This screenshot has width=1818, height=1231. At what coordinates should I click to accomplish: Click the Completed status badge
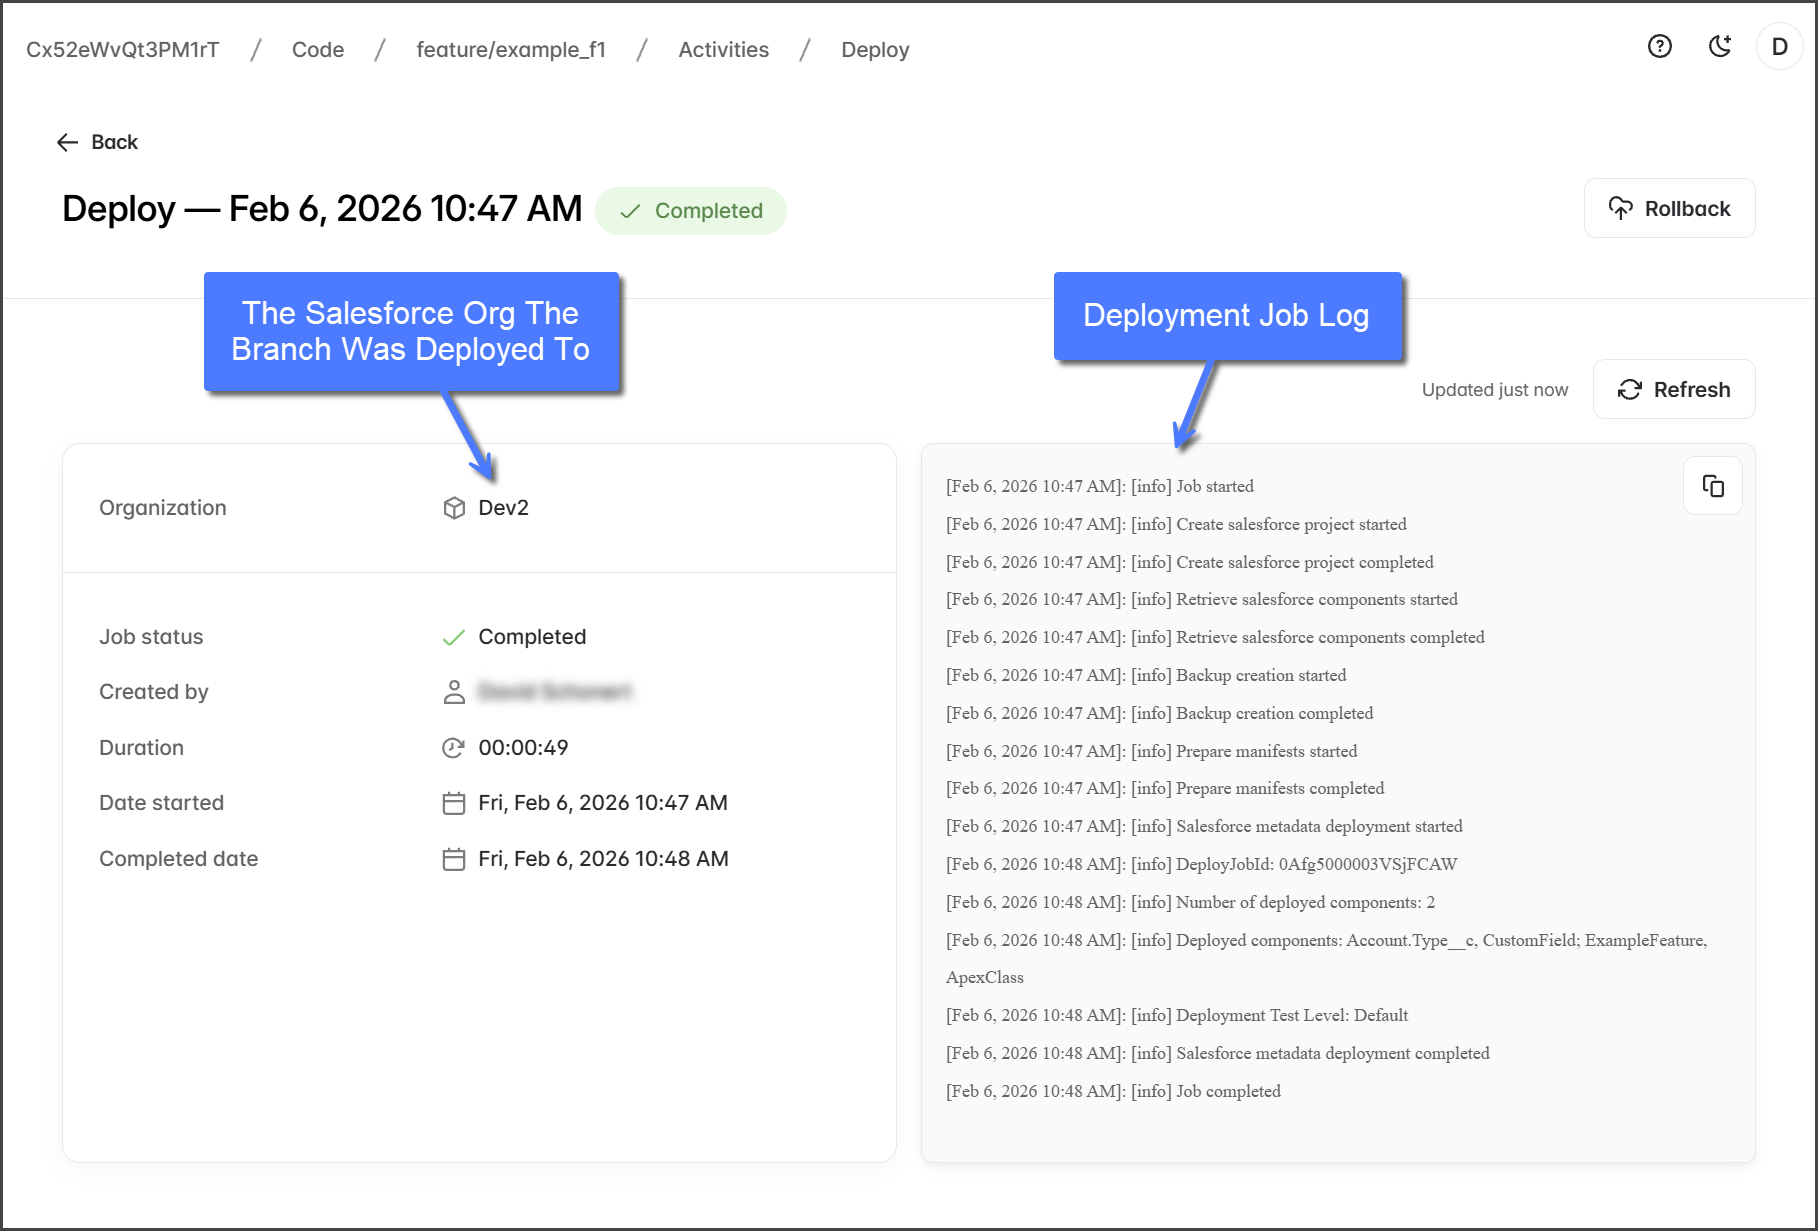point(690,211)
